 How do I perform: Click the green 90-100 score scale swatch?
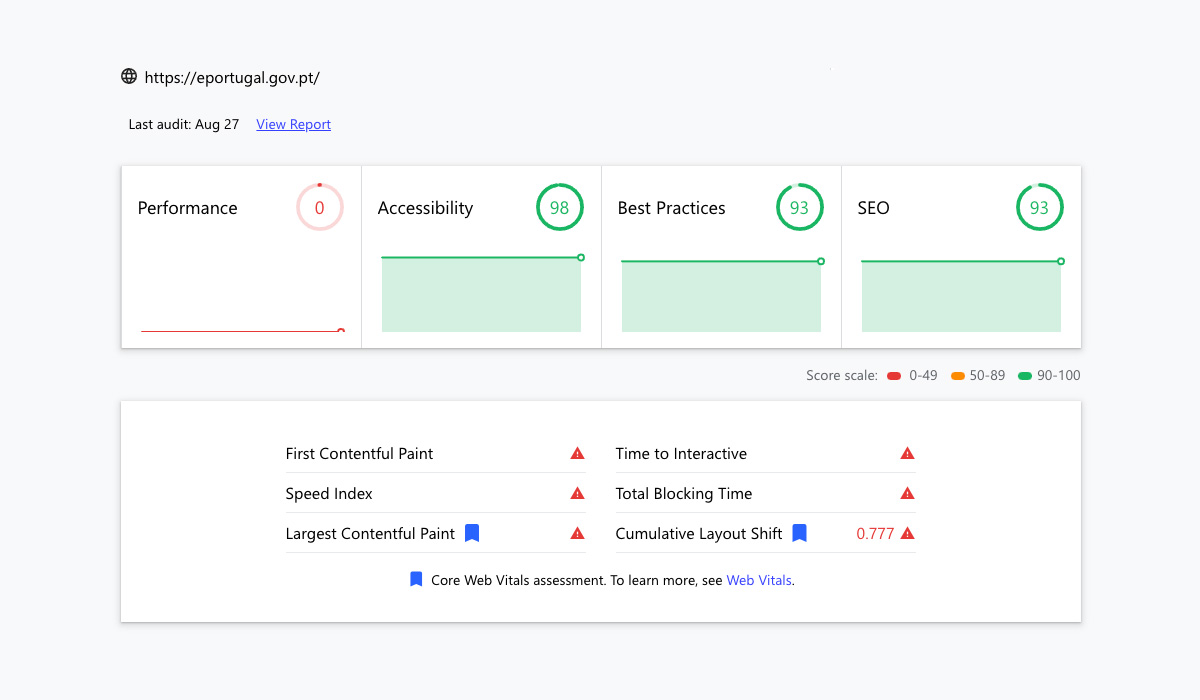1024,376
